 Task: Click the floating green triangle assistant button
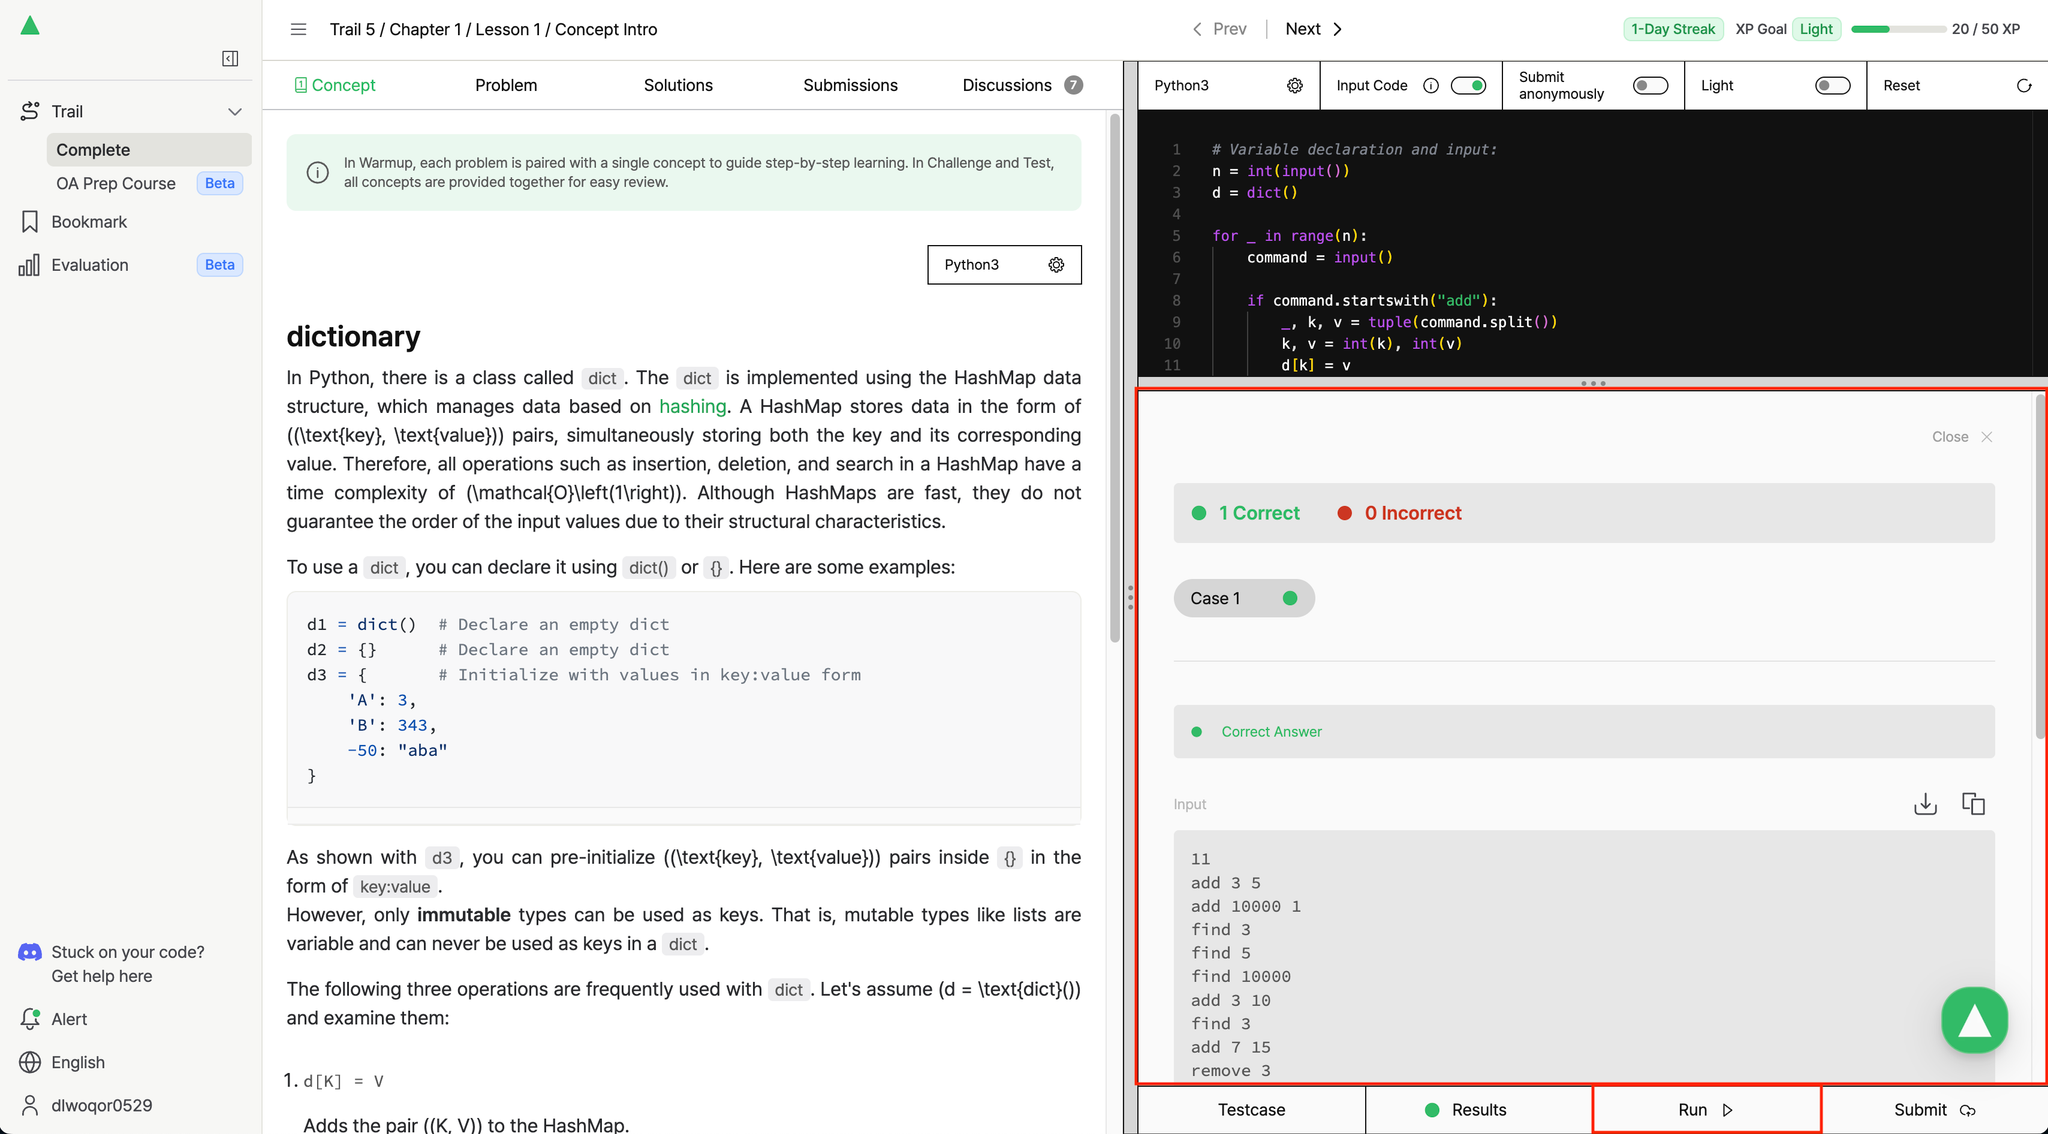click(1974, 1020)
